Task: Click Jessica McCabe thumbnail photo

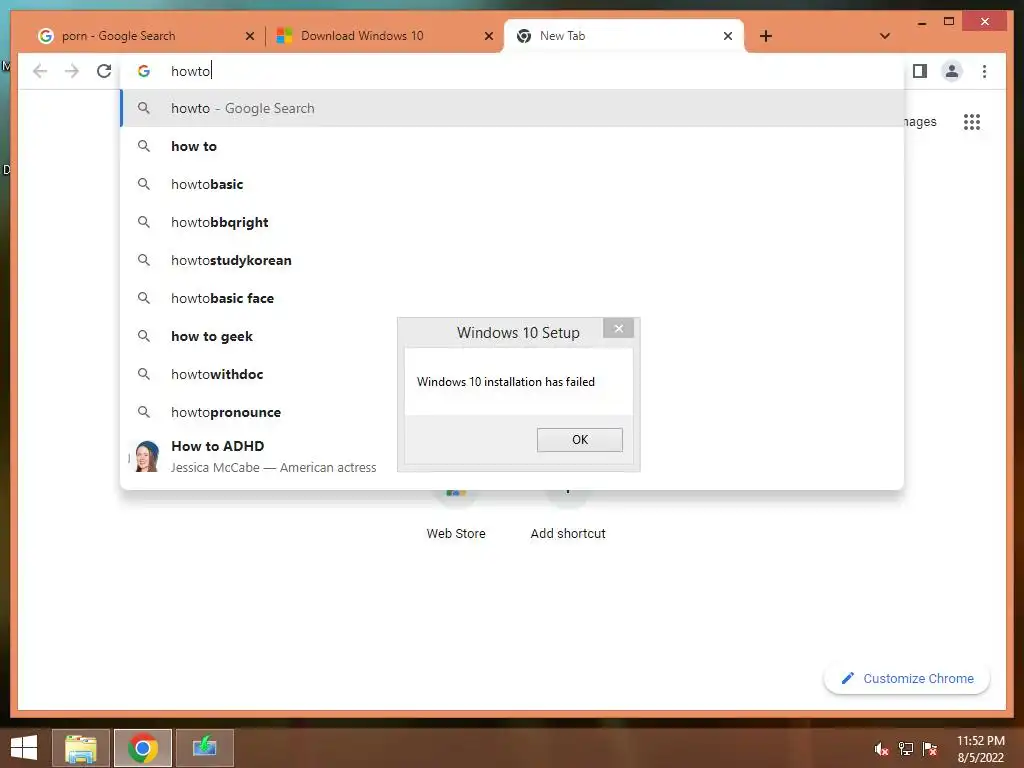Action: [x=147, y=456]
